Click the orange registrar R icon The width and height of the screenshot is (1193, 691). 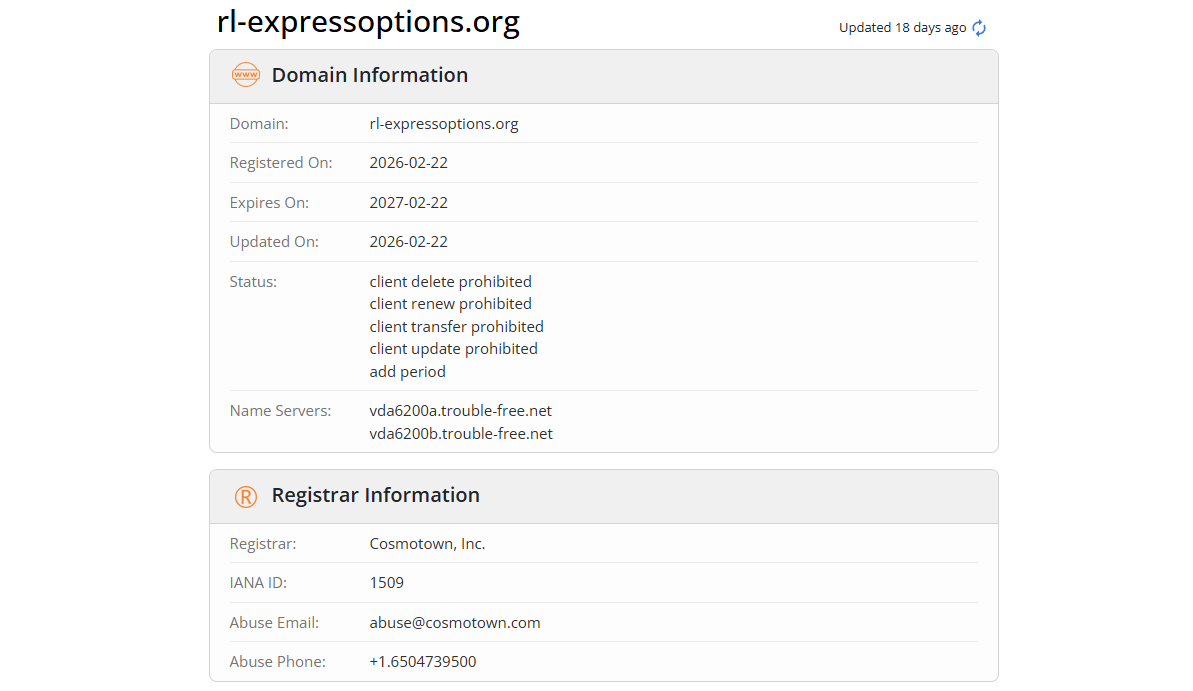click(245, 496)
